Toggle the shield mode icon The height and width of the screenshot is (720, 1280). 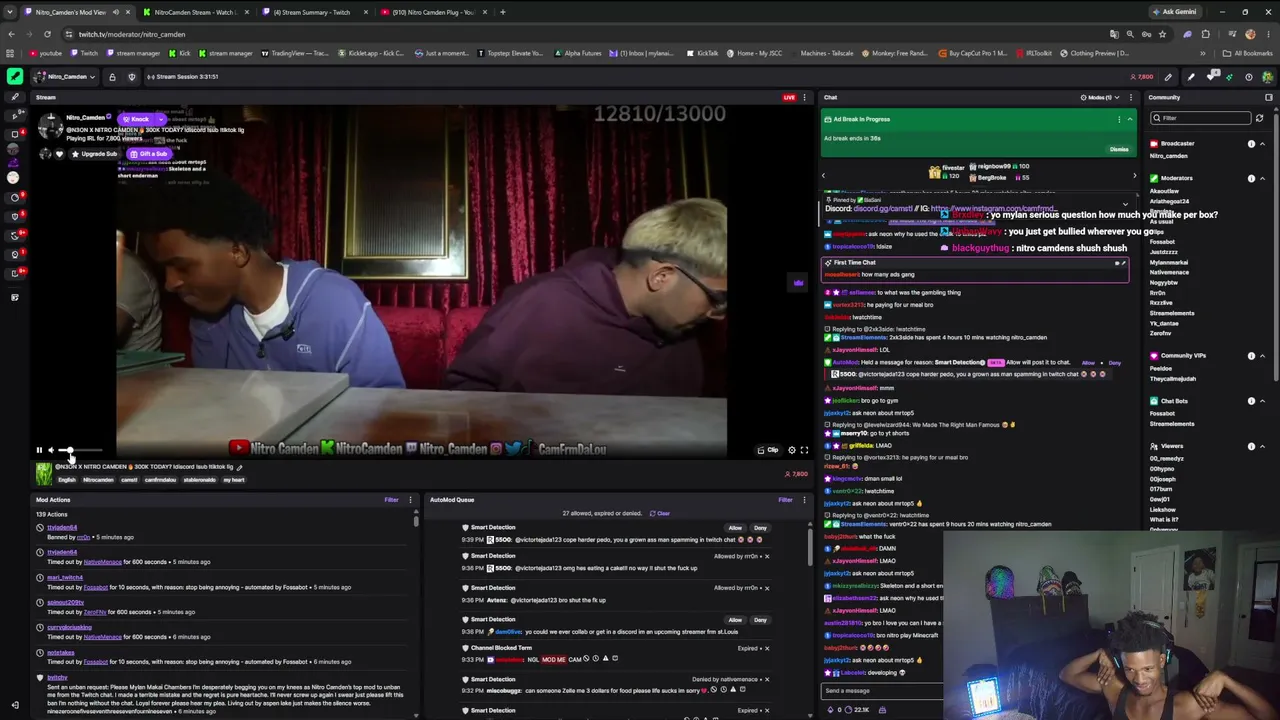point(131,77)
